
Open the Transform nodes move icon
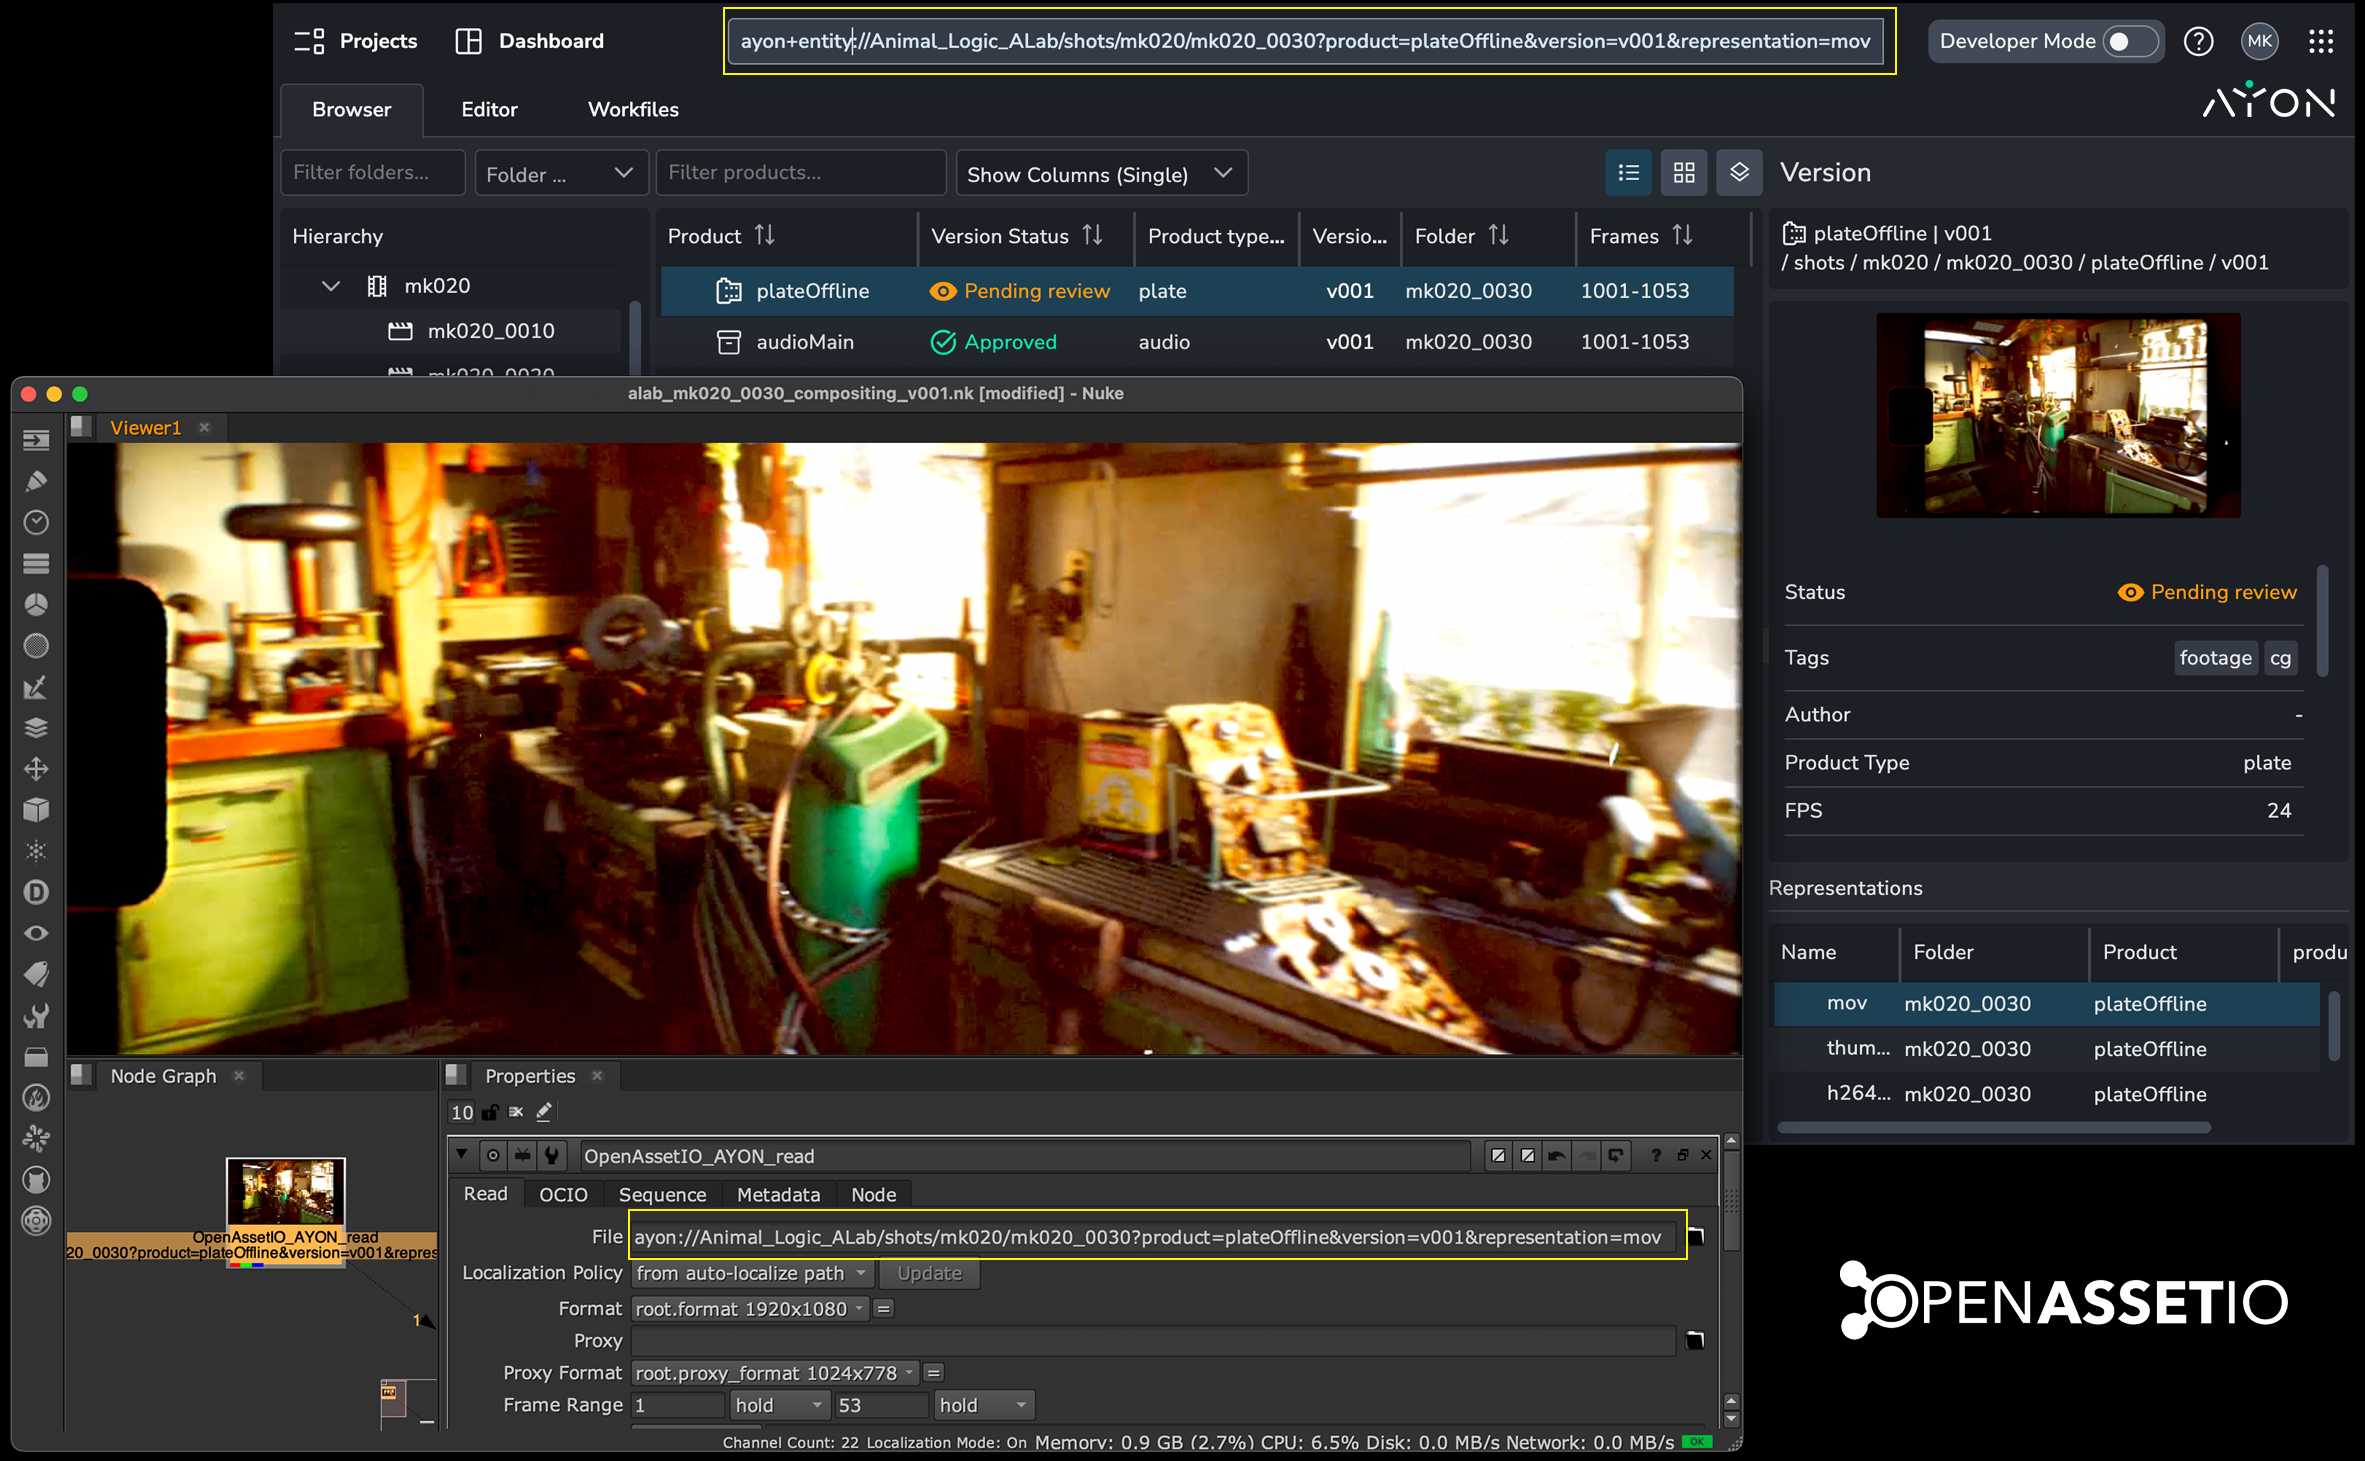(x=36, y=769)
